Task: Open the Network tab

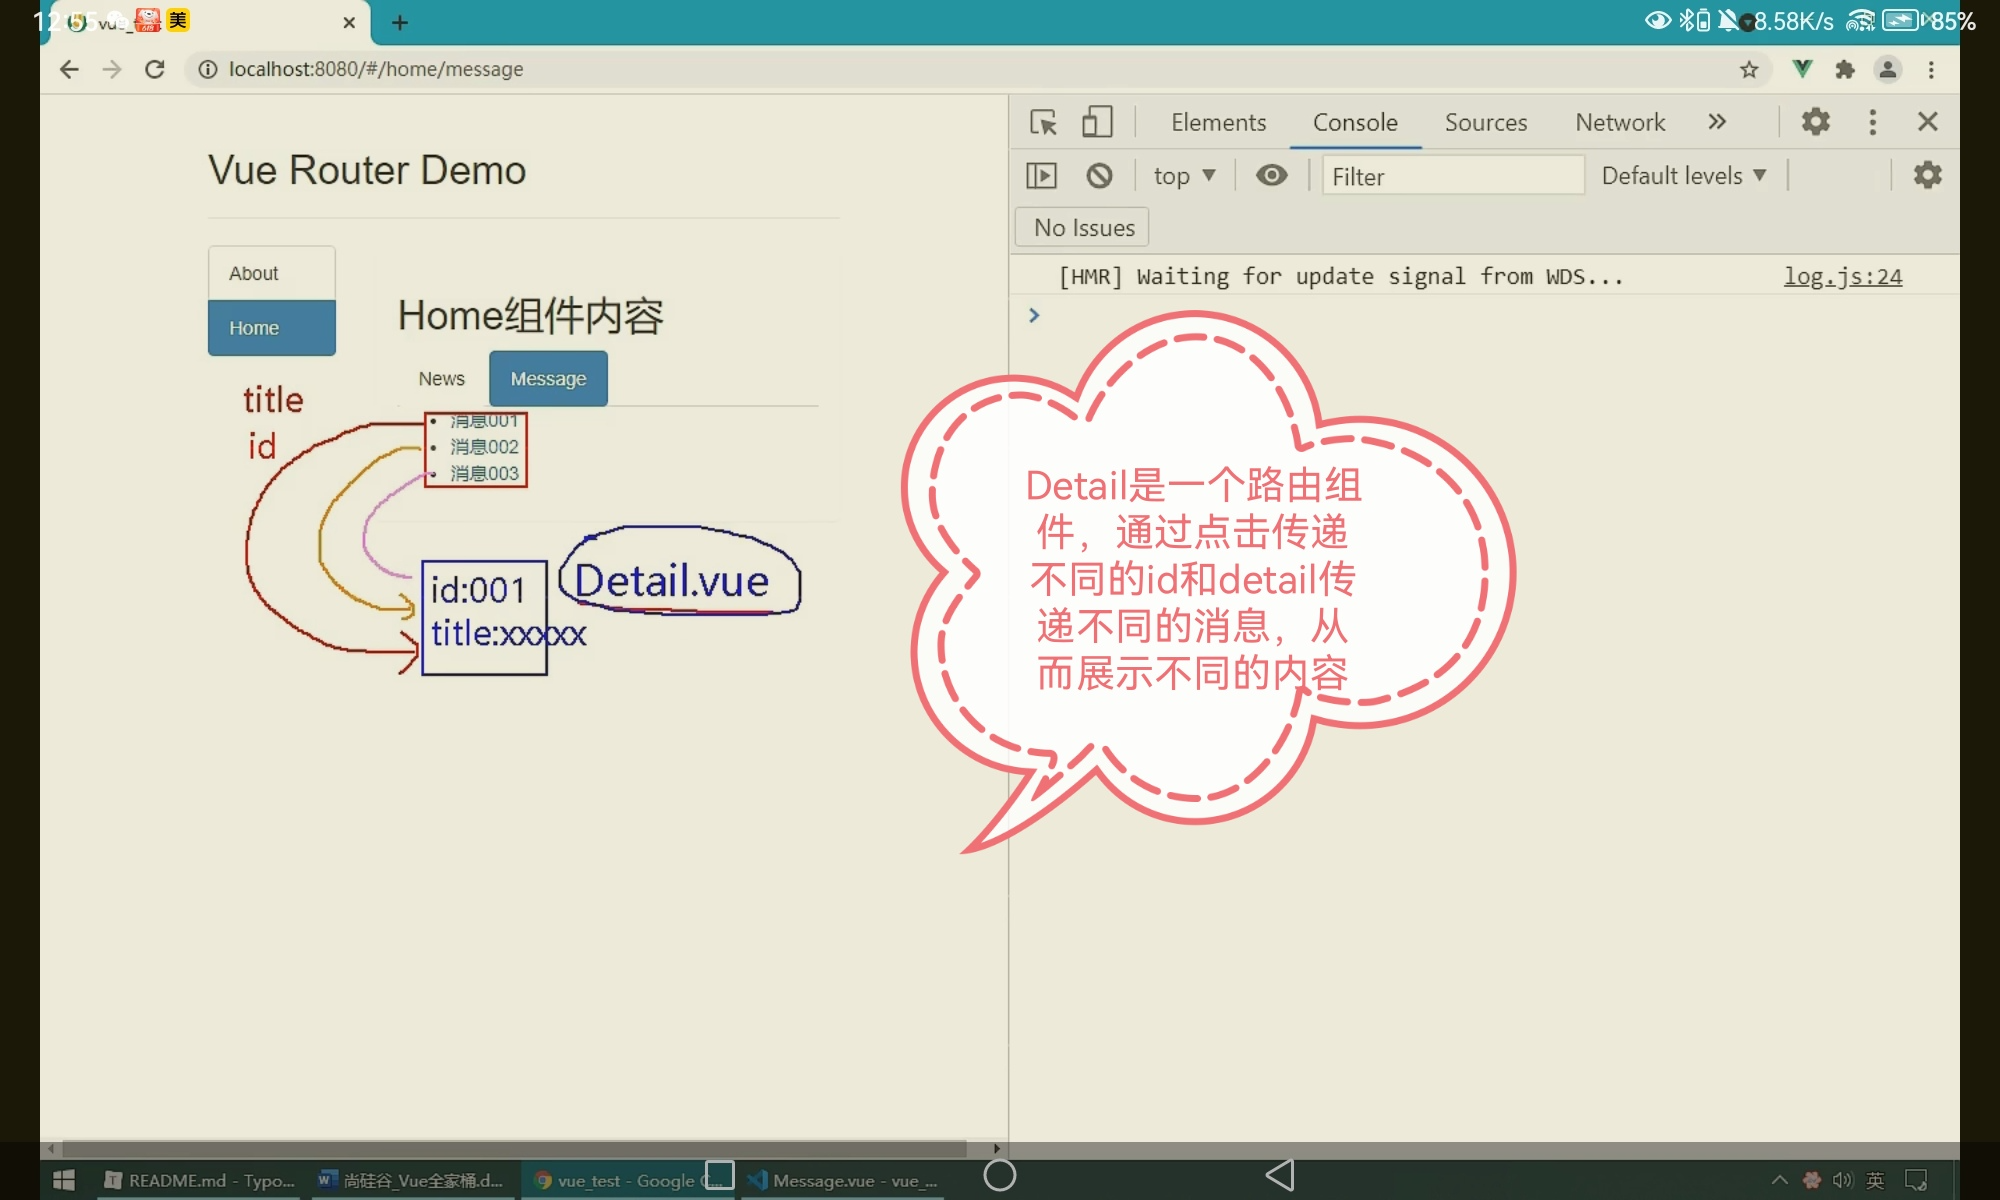Action: (x=1620, y=122)
